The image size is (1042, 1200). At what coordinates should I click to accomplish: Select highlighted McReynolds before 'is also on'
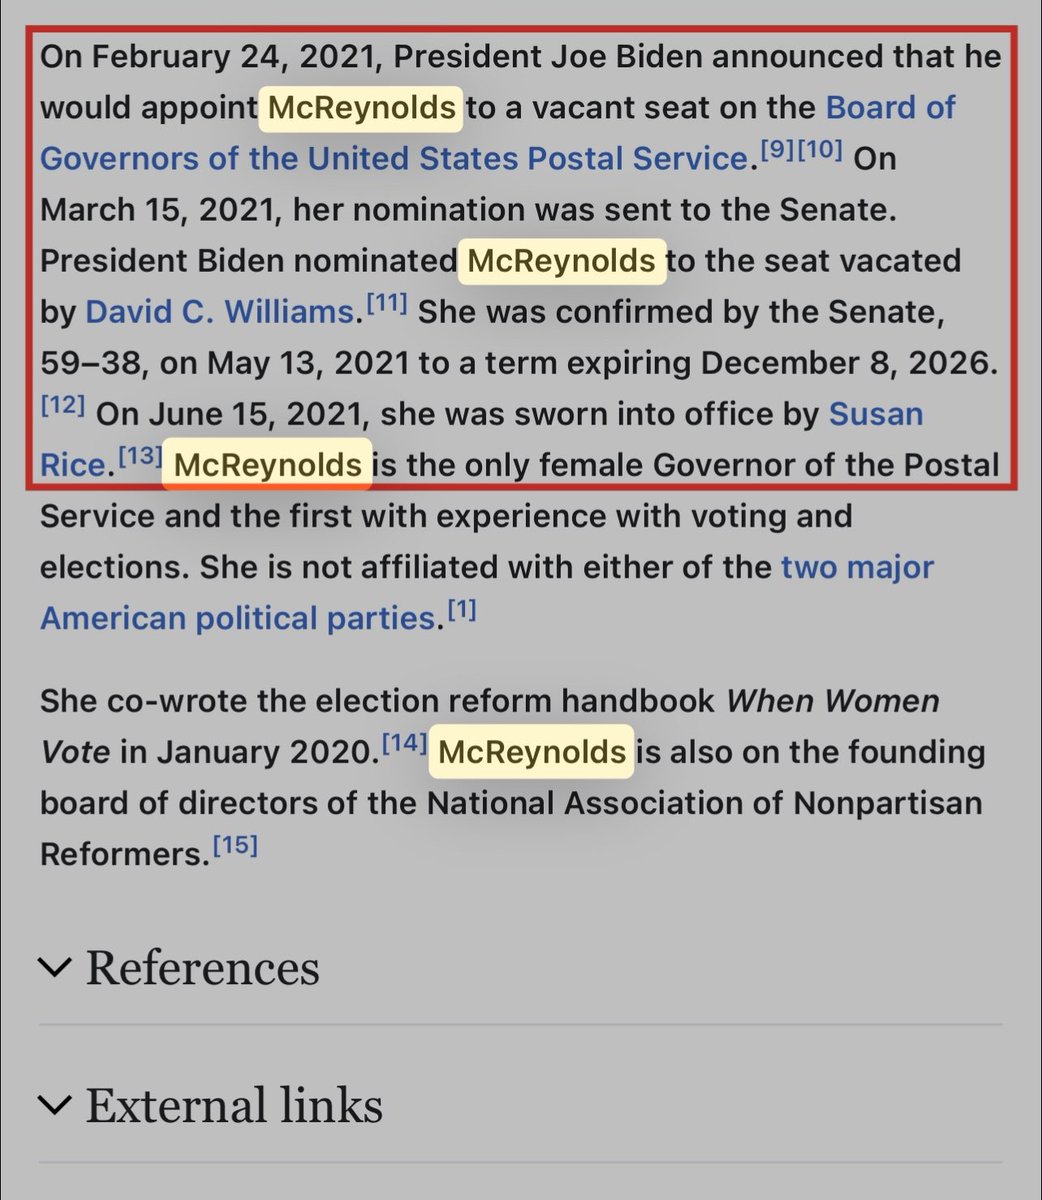[x=532, y=752]
